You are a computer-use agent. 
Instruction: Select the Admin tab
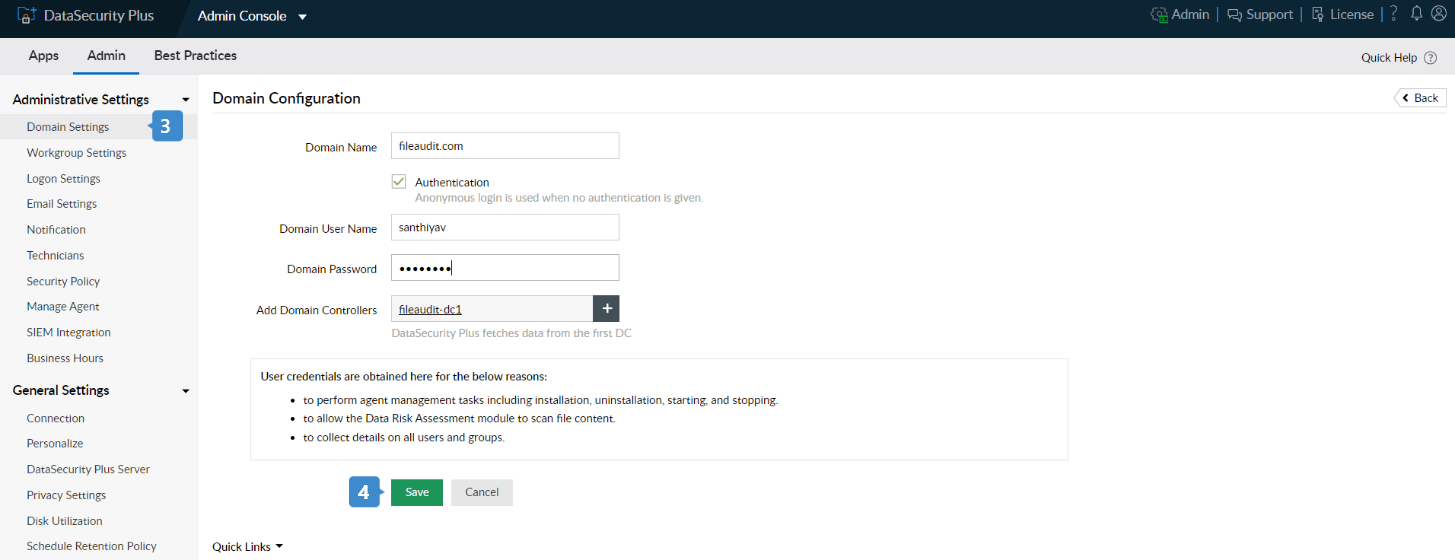106,56
